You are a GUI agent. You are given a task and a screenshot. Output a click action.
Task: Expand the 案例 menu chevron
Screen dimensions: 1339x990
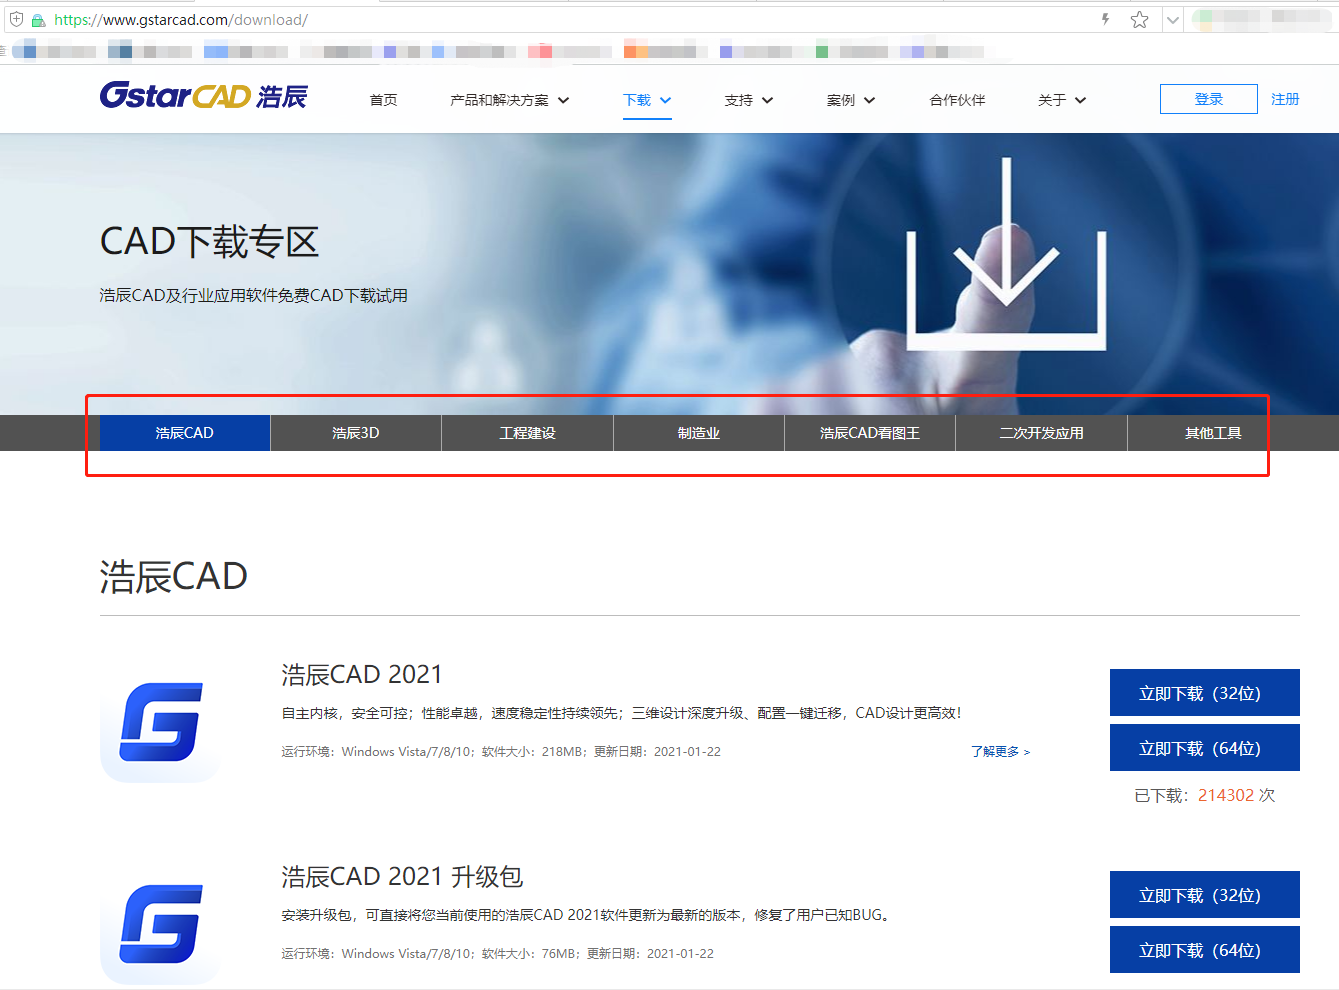(x=869, y=100)
